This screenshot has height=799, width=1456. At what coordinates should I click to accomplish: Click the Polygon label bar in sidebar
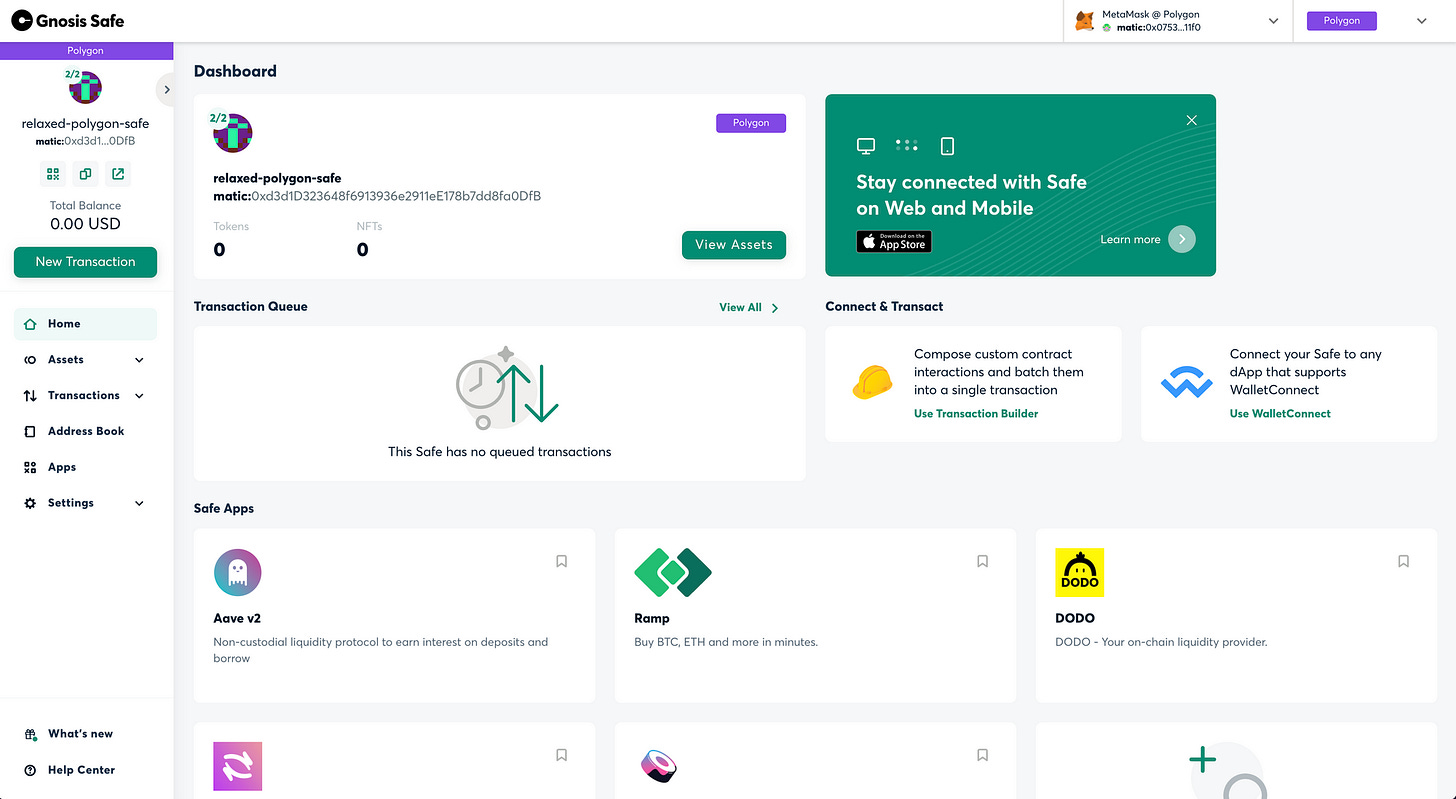[x=86, y=50]
